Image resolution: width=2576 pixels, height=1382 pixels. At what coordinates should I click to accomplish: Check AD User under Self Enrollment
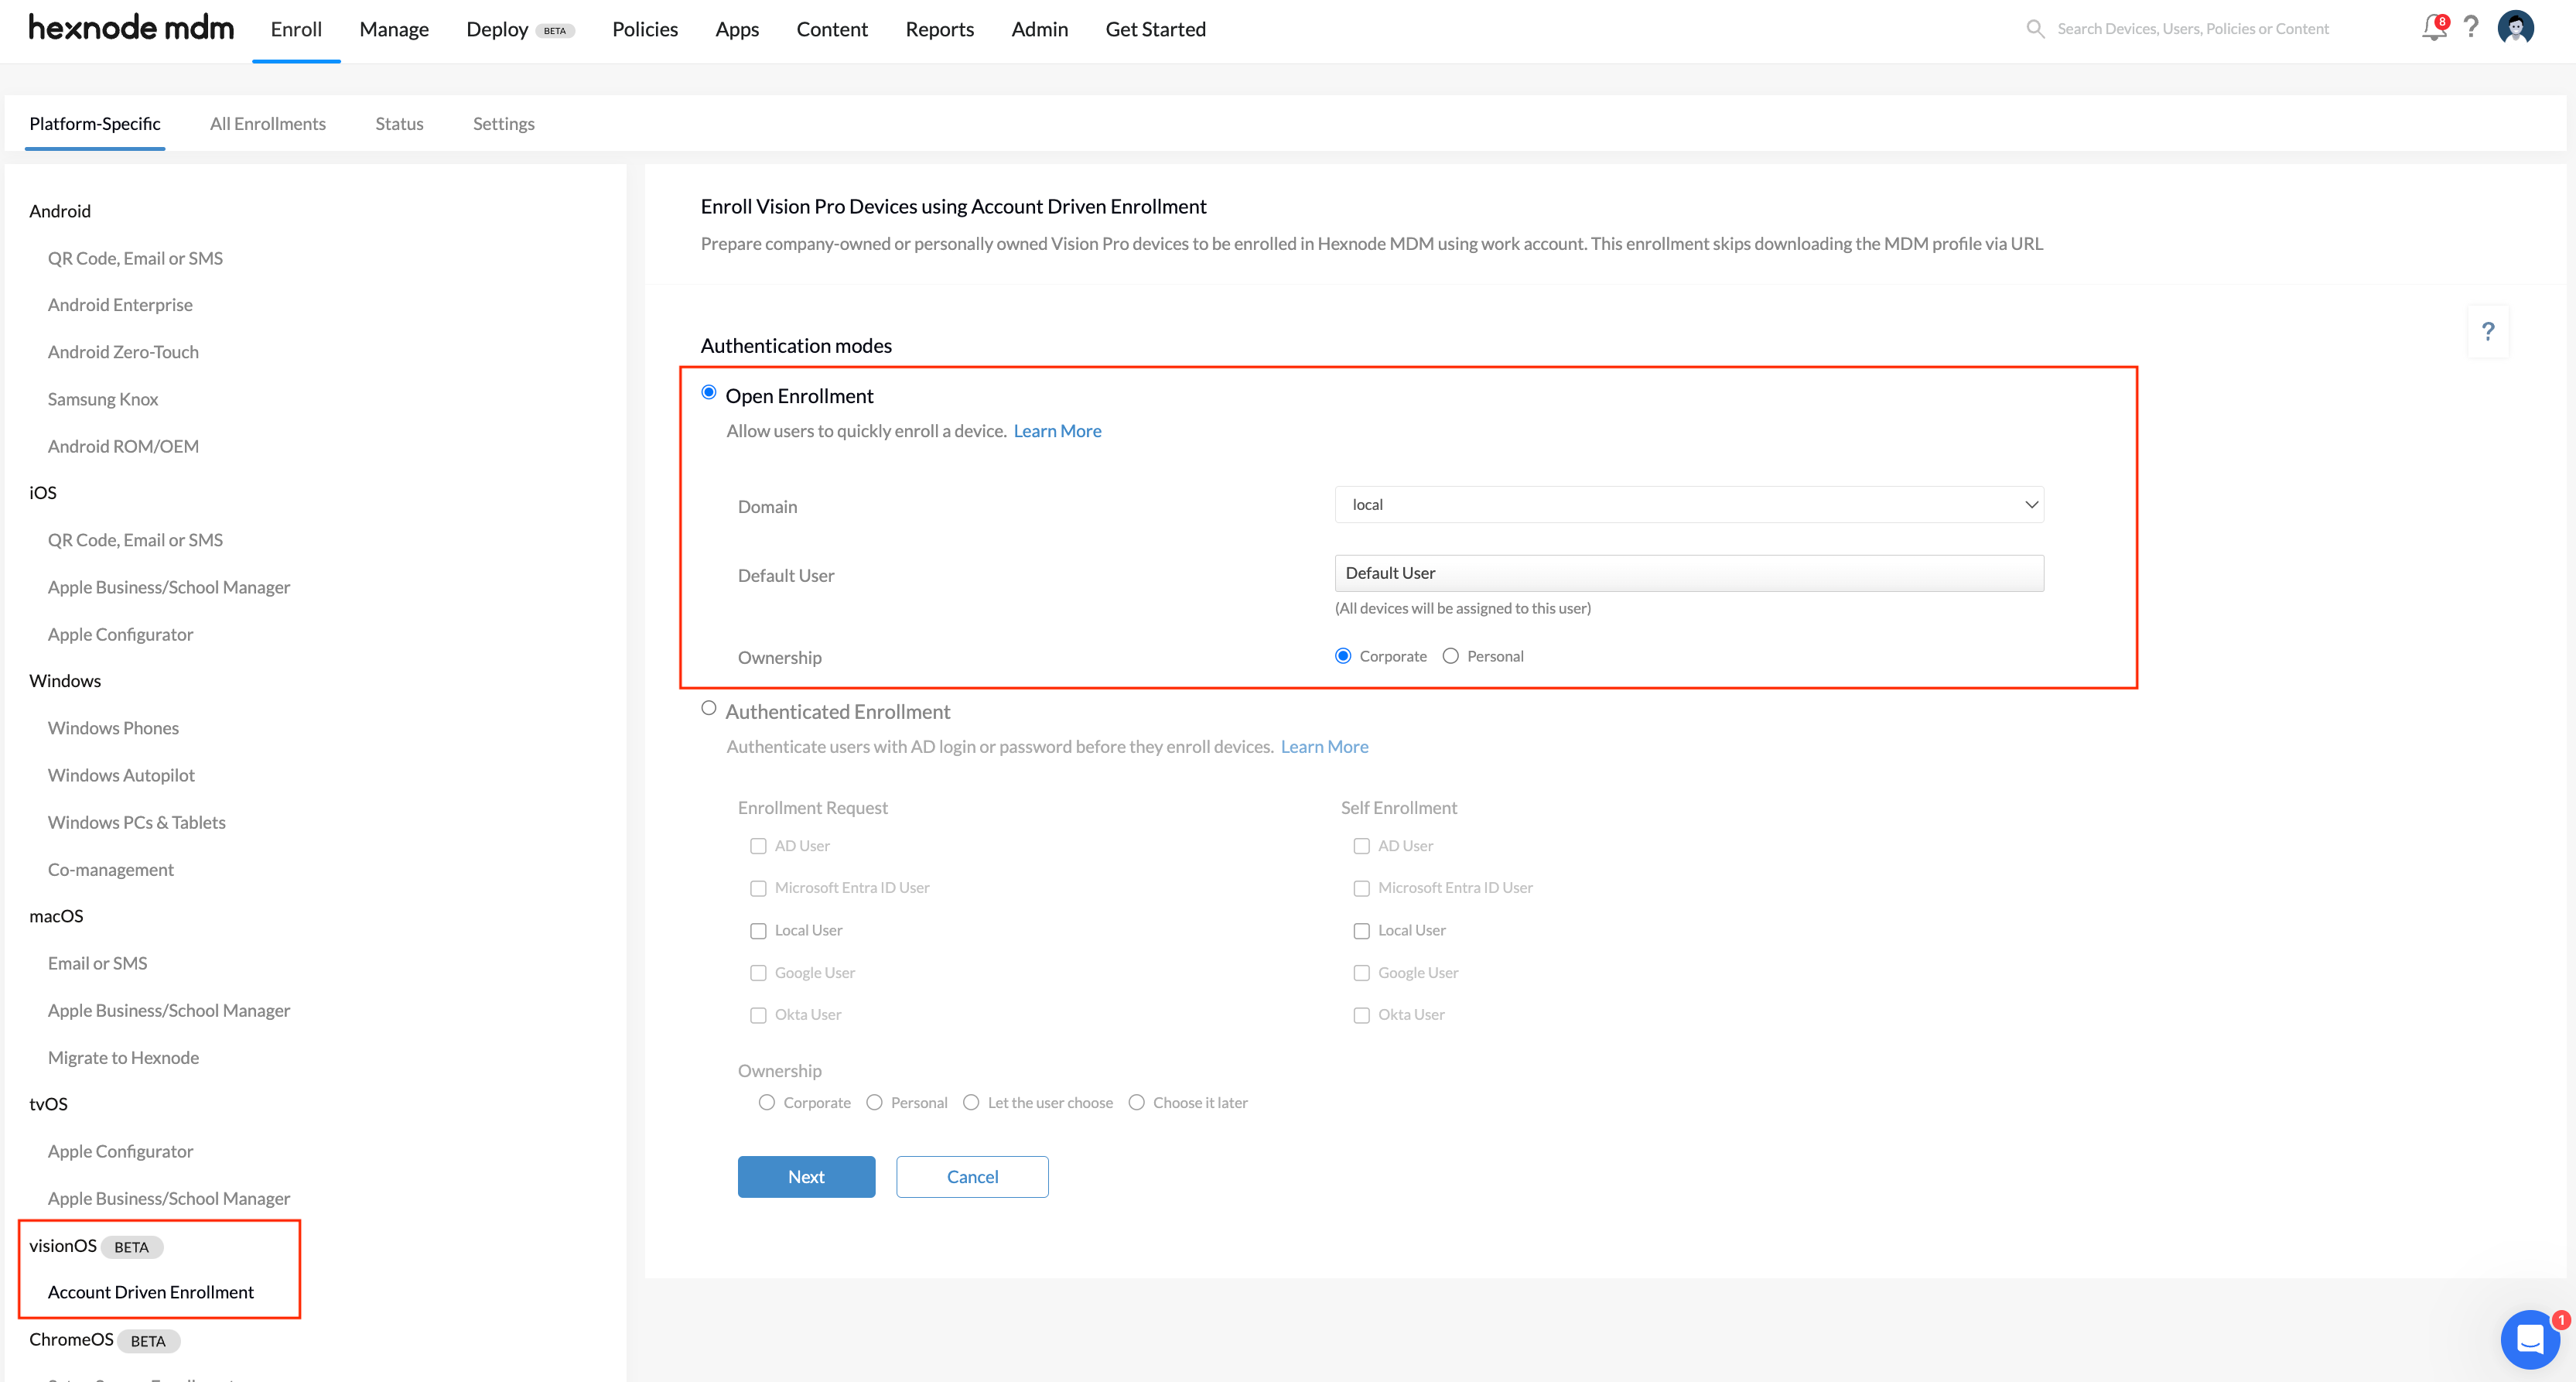pyautogui.click(x=1361, y=846)
